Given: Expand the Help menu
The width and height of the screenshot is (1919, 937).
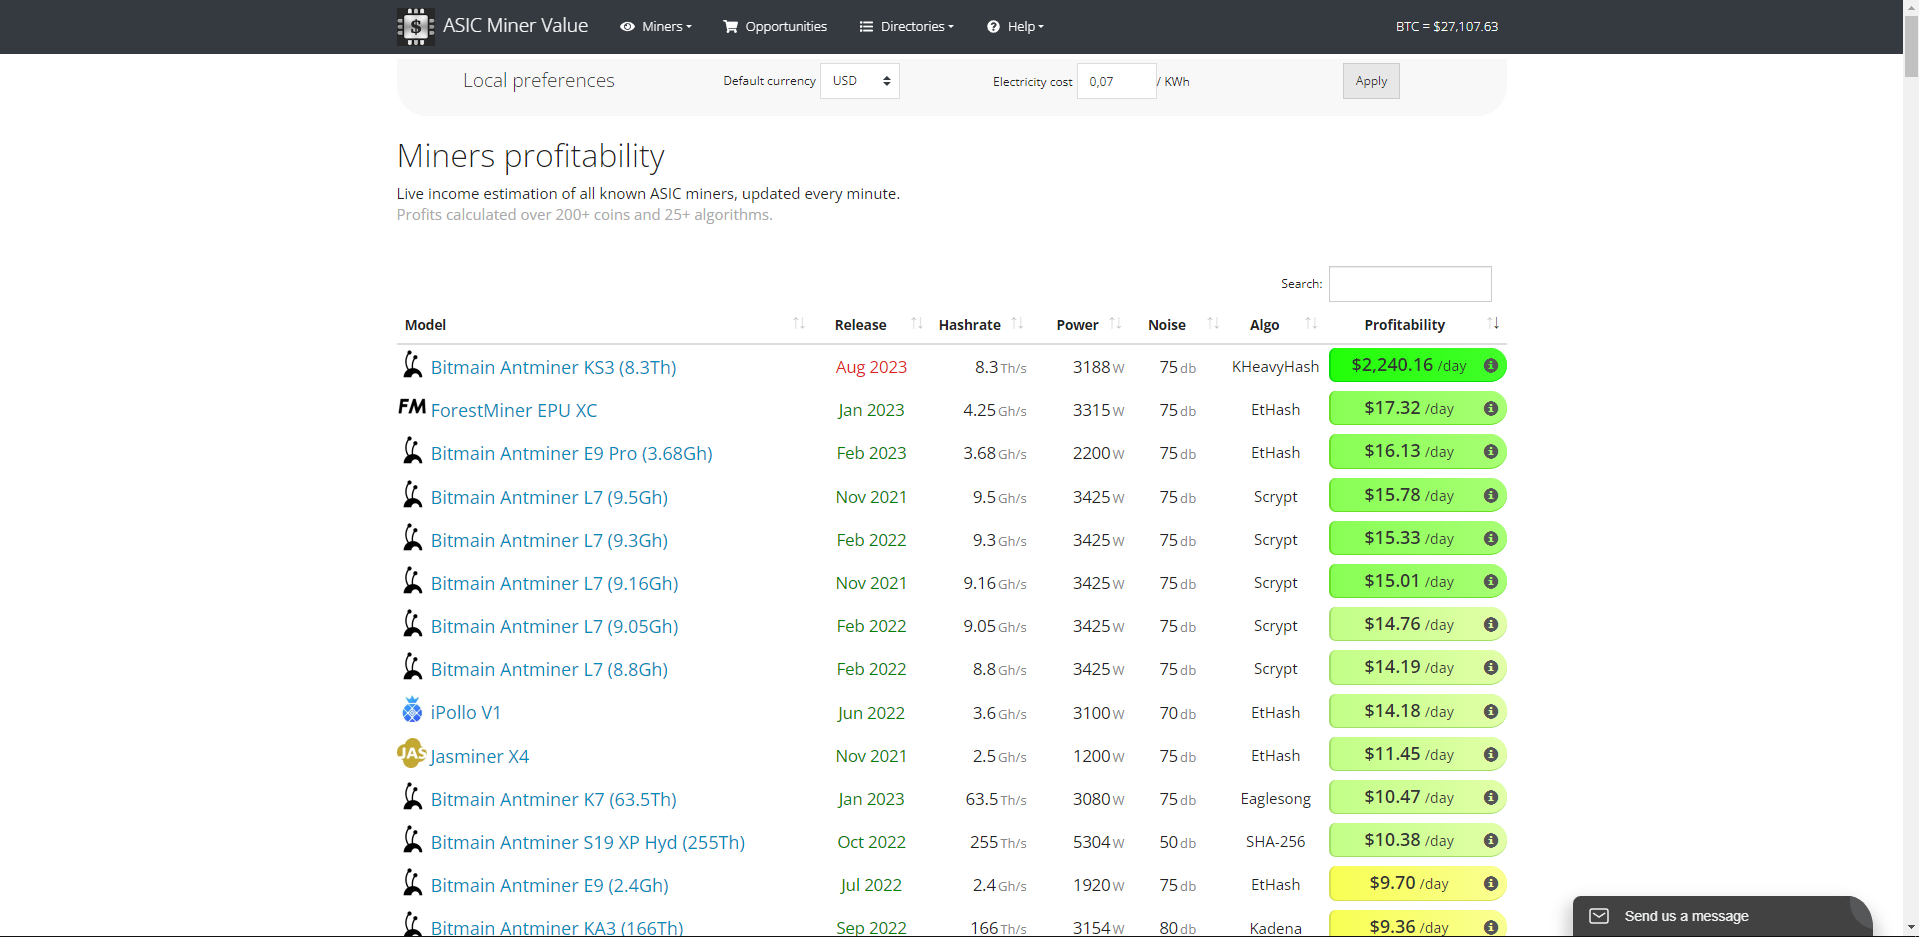Looking at the screenshot, I should [1015, 27].
